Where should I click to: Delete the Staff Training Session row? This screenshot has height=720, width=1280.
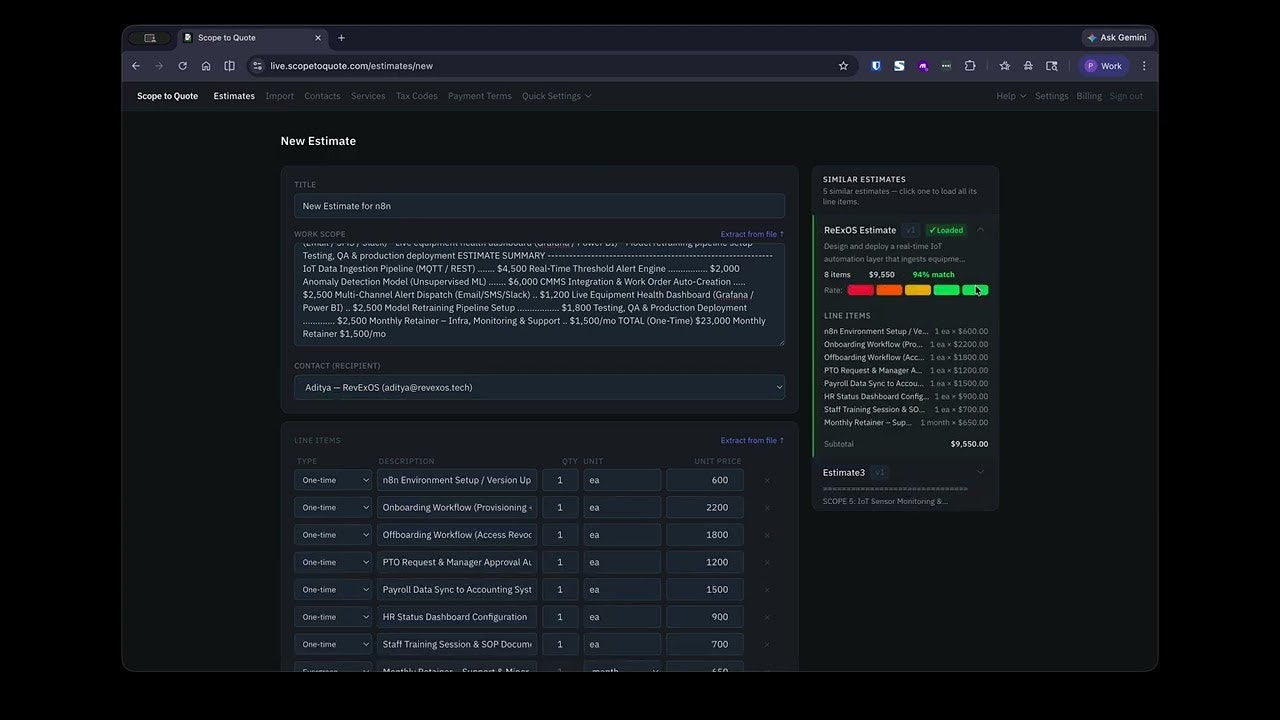pyautogui.click(x=767, y=644)
